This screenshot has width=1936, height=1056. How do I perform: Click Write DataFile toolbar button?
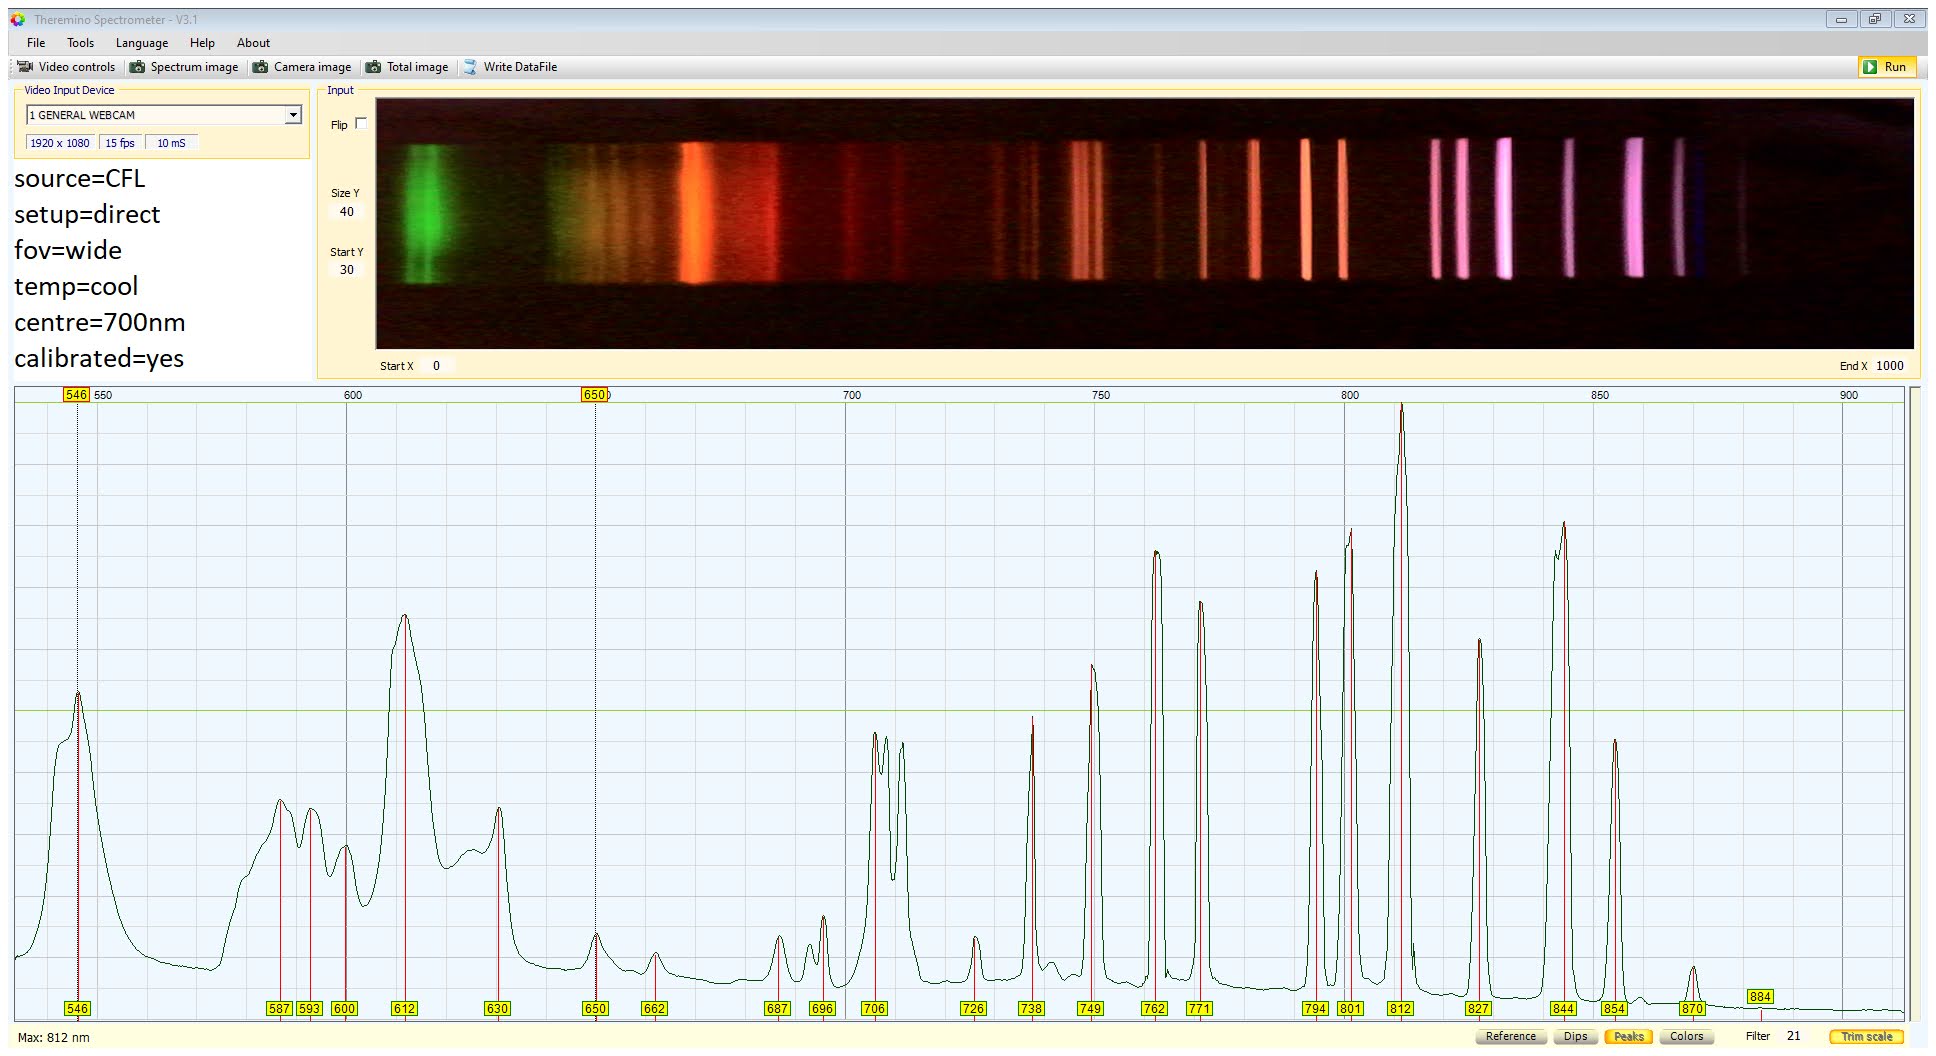pos(510,67)
